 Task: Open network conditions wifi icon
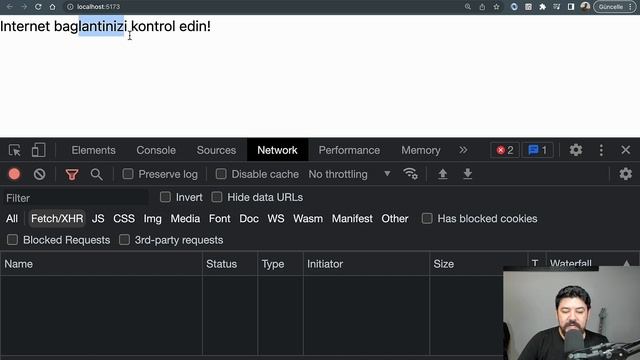410,174
